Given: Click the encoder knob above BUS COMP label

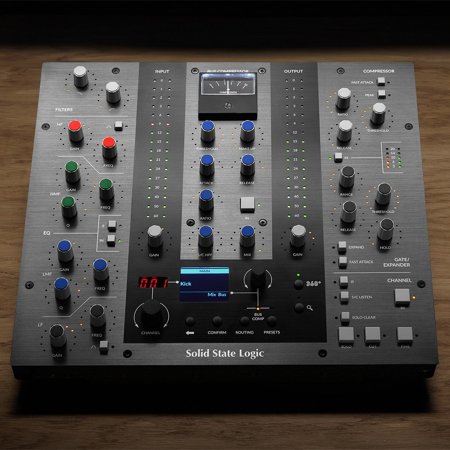Looking at the screenshot, I should coord(258,279).
